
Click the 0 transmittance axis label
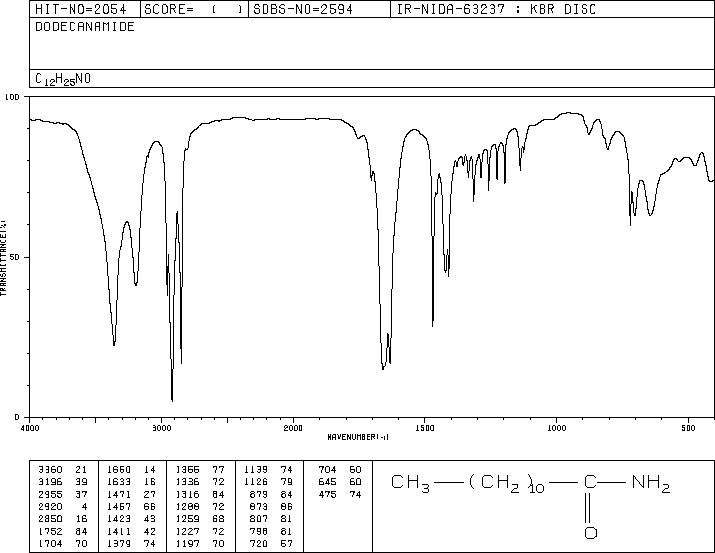tap(17, 417)
